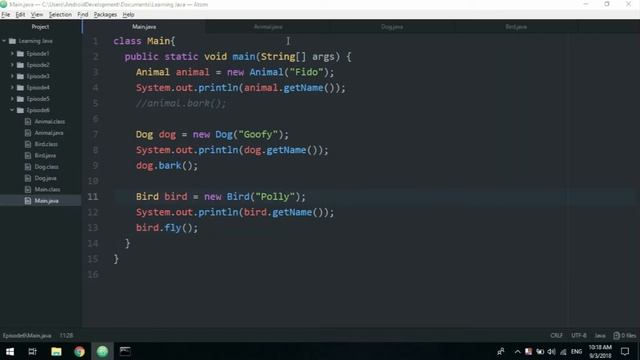Click the Episode4 folder icon
The height and width of the screenshot is (360, 640).
tap(20, 87)
